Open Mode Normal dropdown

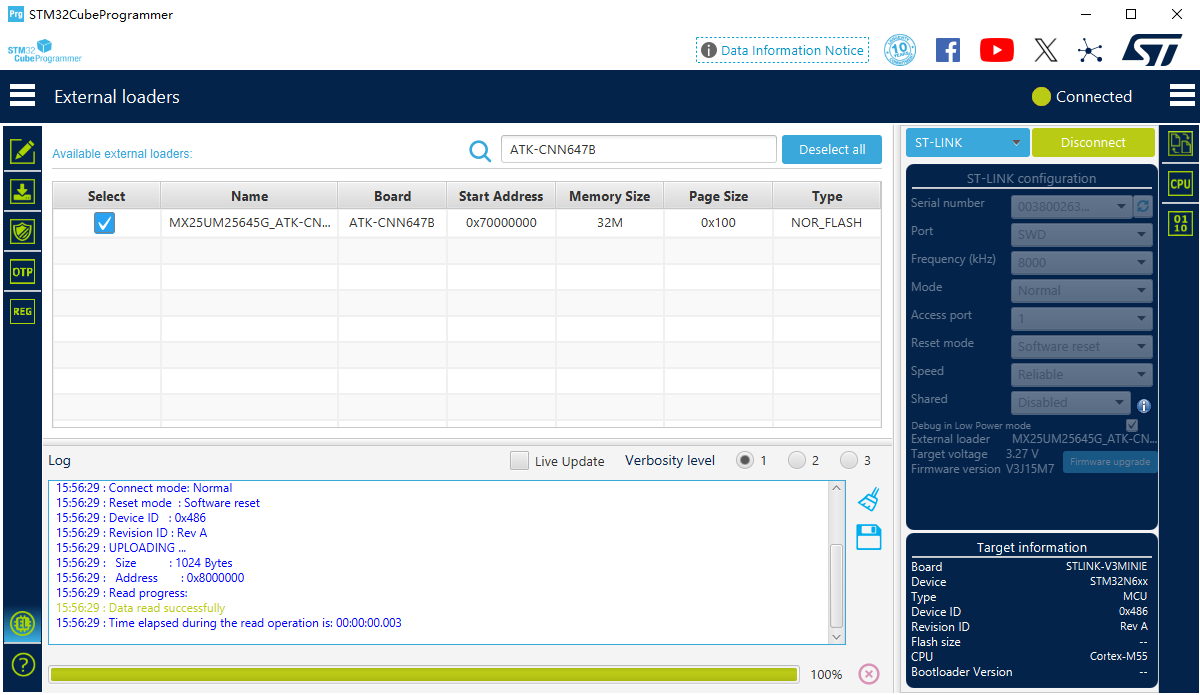point(1081,291)
